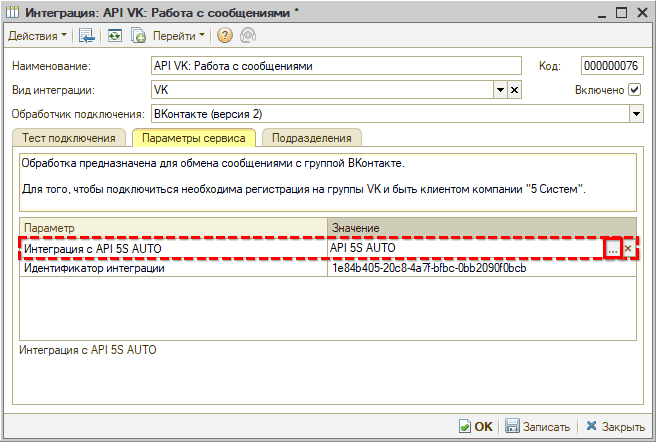Open the Обработчик подключения dropdown list
656x442 pixels.
tap(635, 114)
